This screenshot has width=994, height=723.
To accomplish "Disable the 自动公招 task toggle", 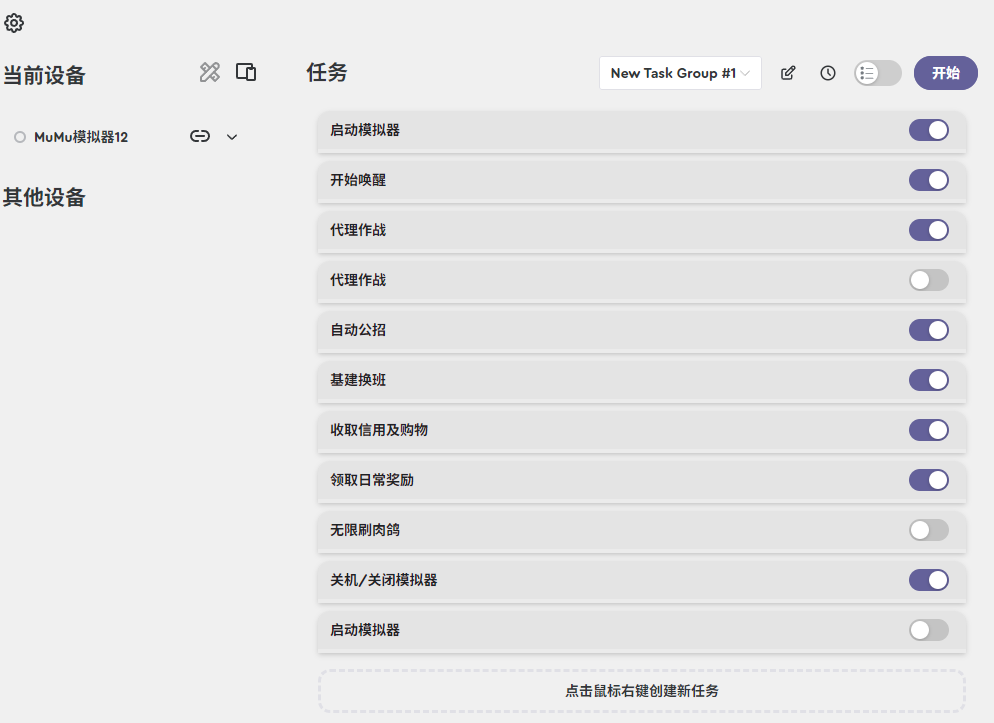I will (929, 330).
